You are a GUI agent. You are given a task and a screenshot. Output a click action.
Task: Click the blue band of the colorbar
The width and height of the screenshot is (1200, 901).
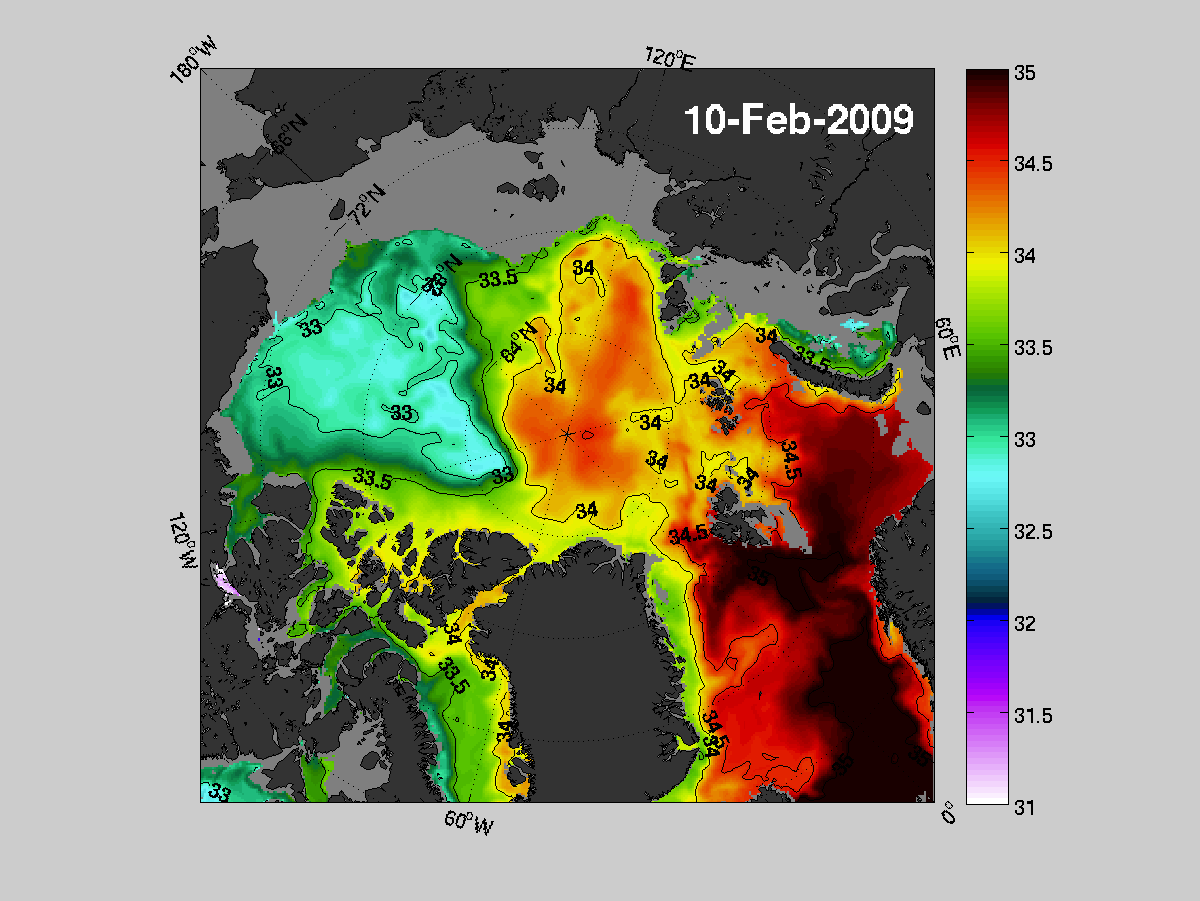[987, 624]
